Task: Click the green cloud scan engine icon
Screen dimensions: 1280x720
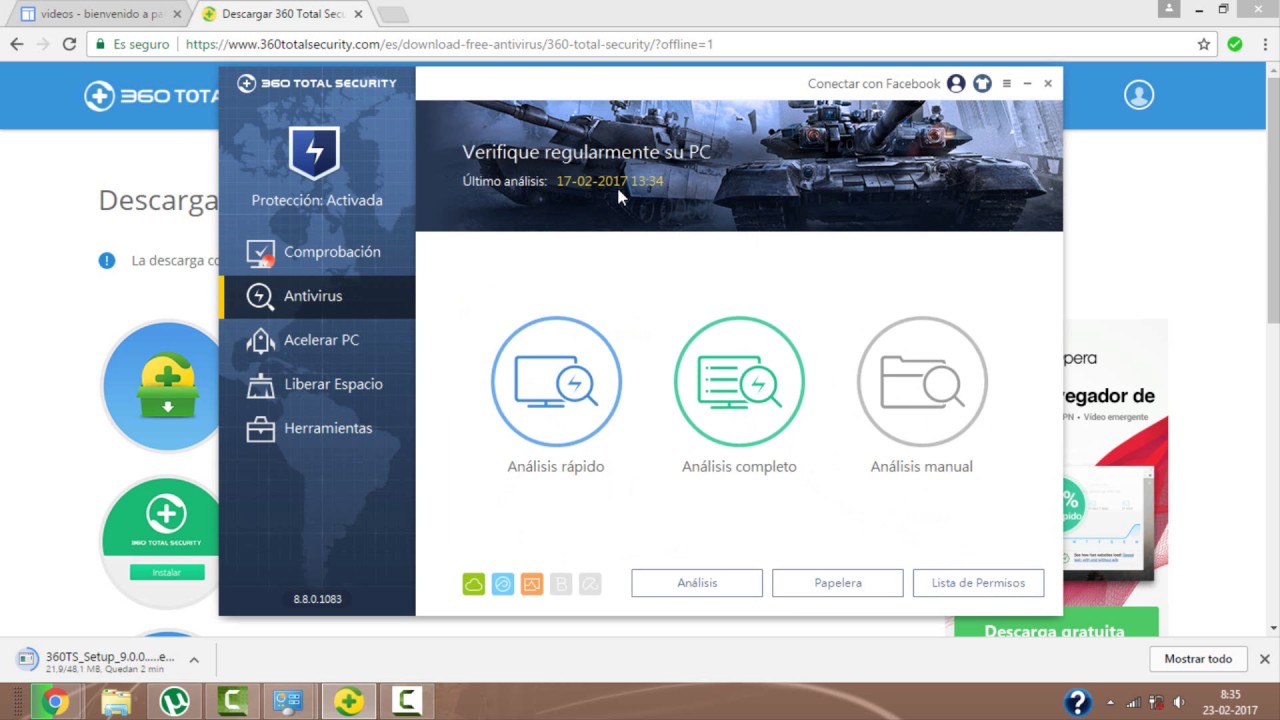Action: (x=474, y=584)
